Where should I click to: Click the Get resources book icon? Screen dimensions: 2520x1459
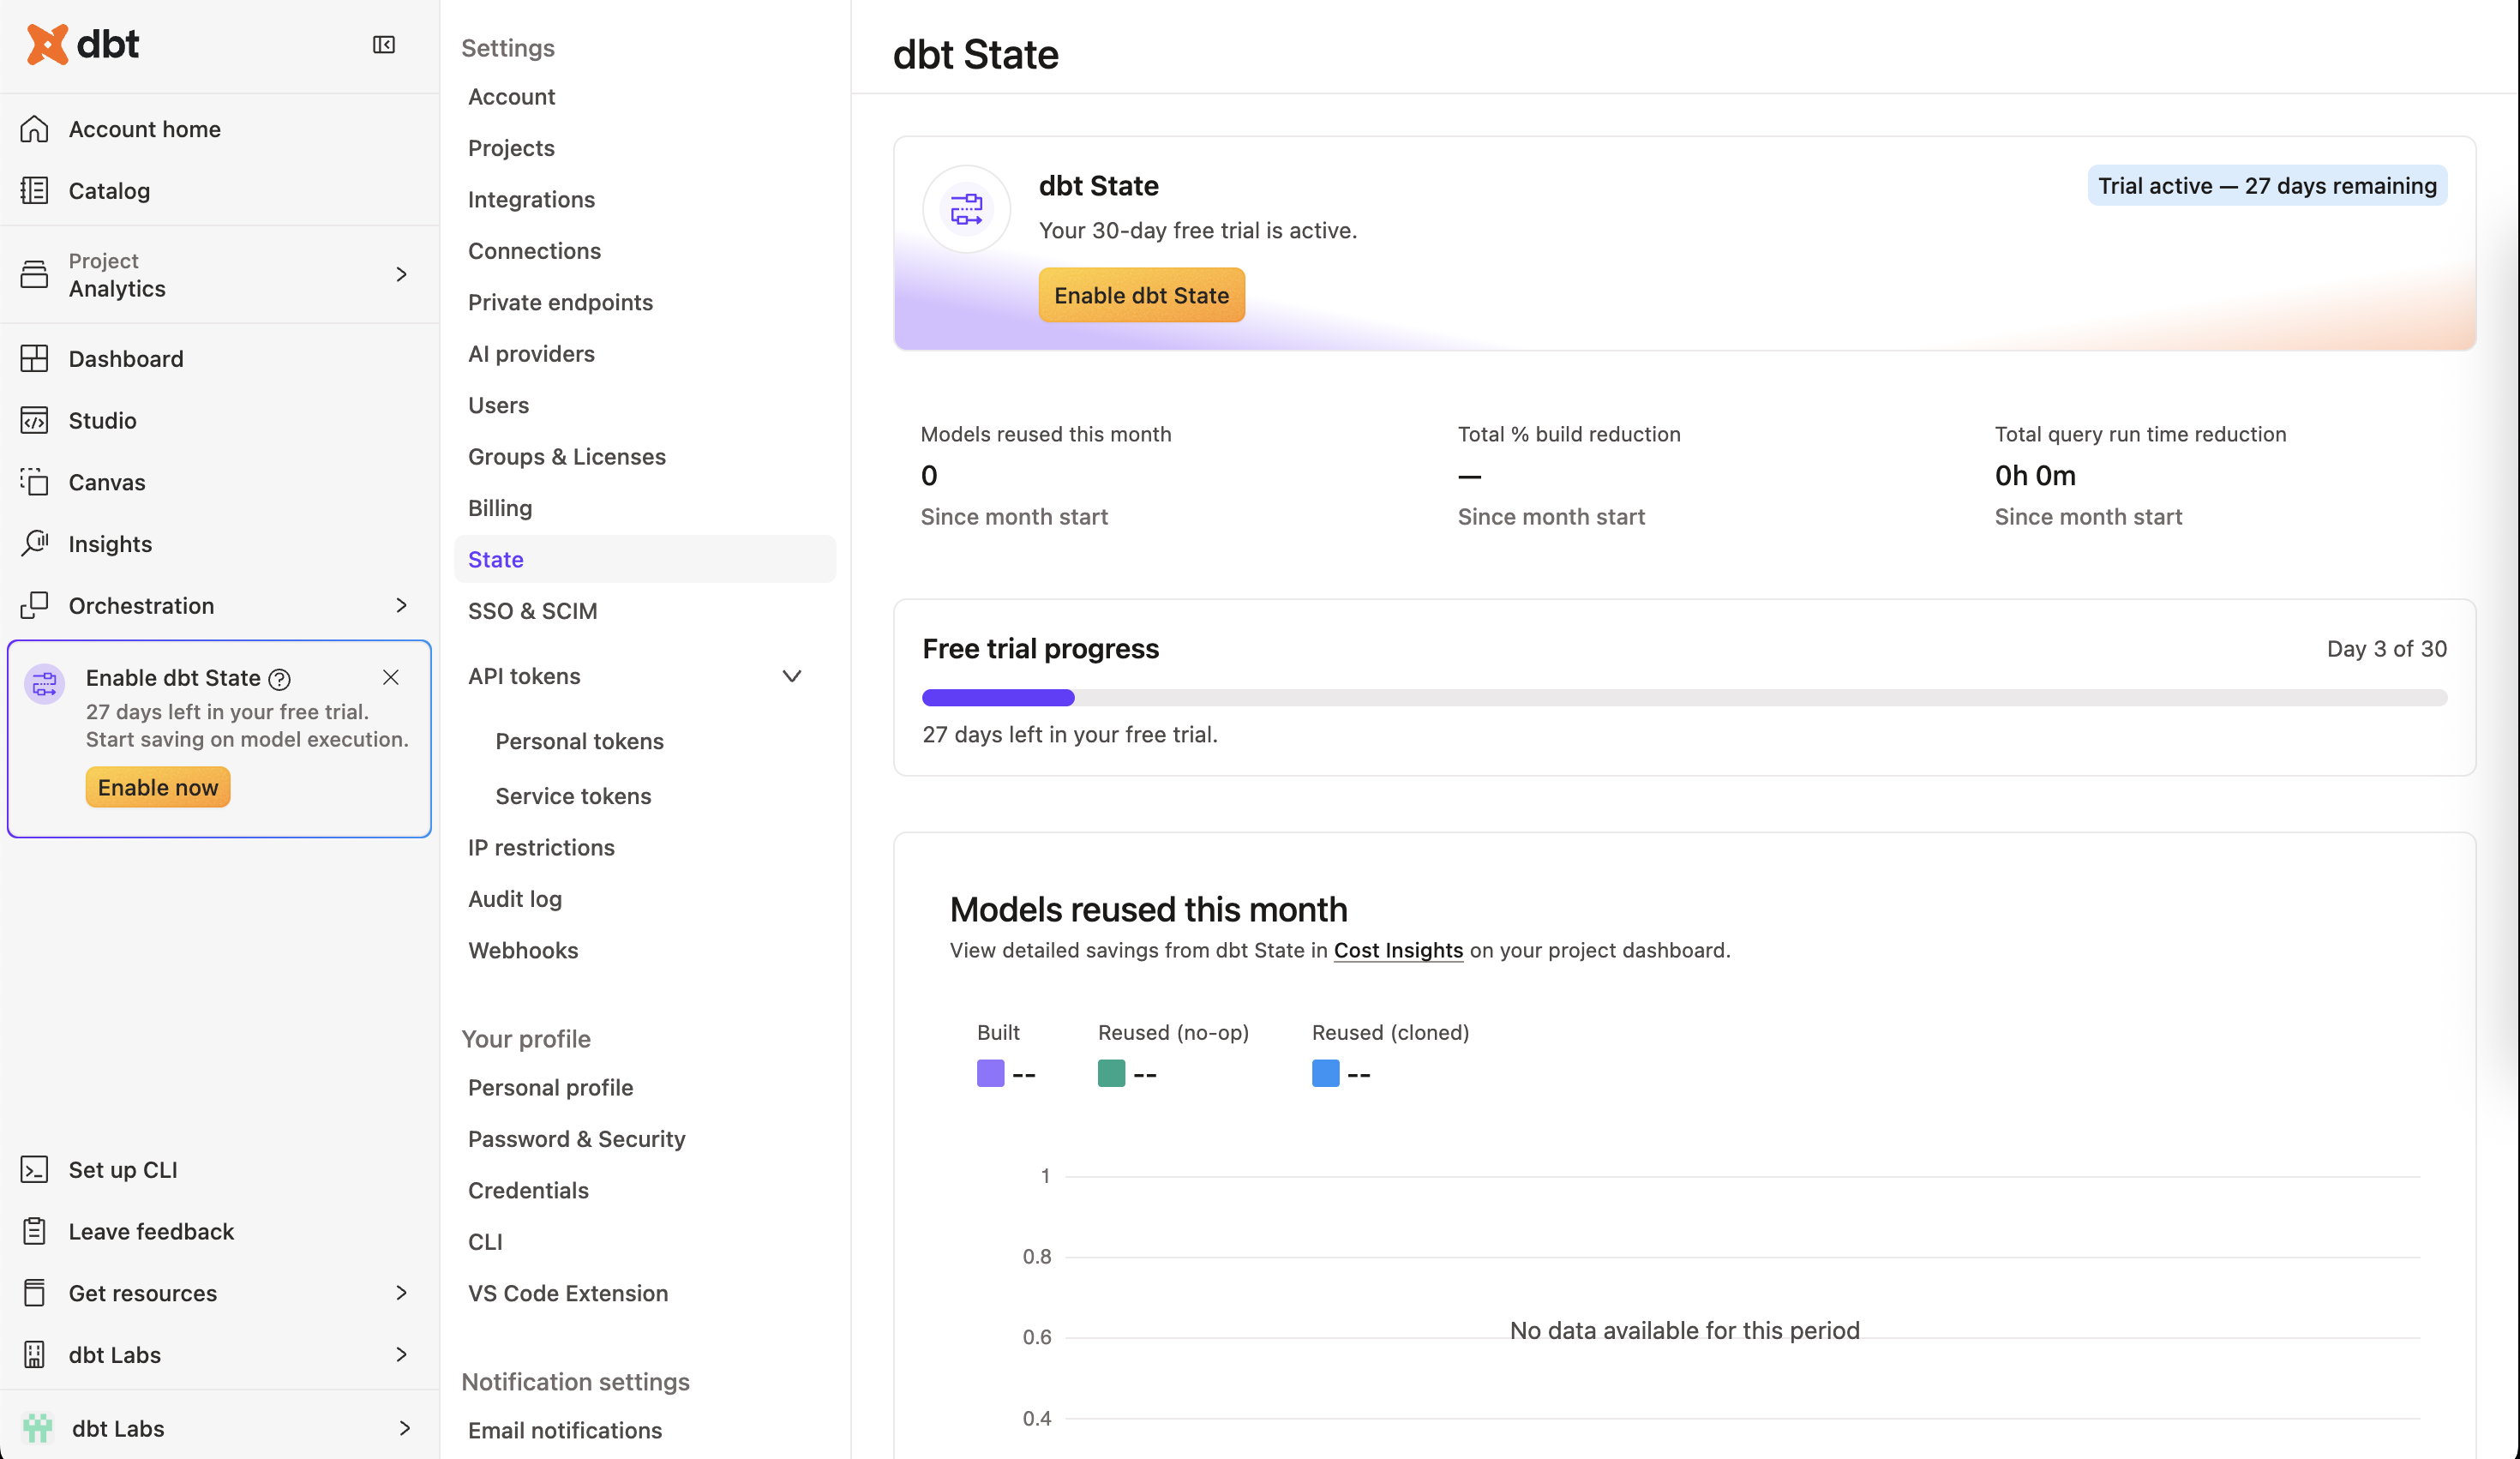(35, 1293)
